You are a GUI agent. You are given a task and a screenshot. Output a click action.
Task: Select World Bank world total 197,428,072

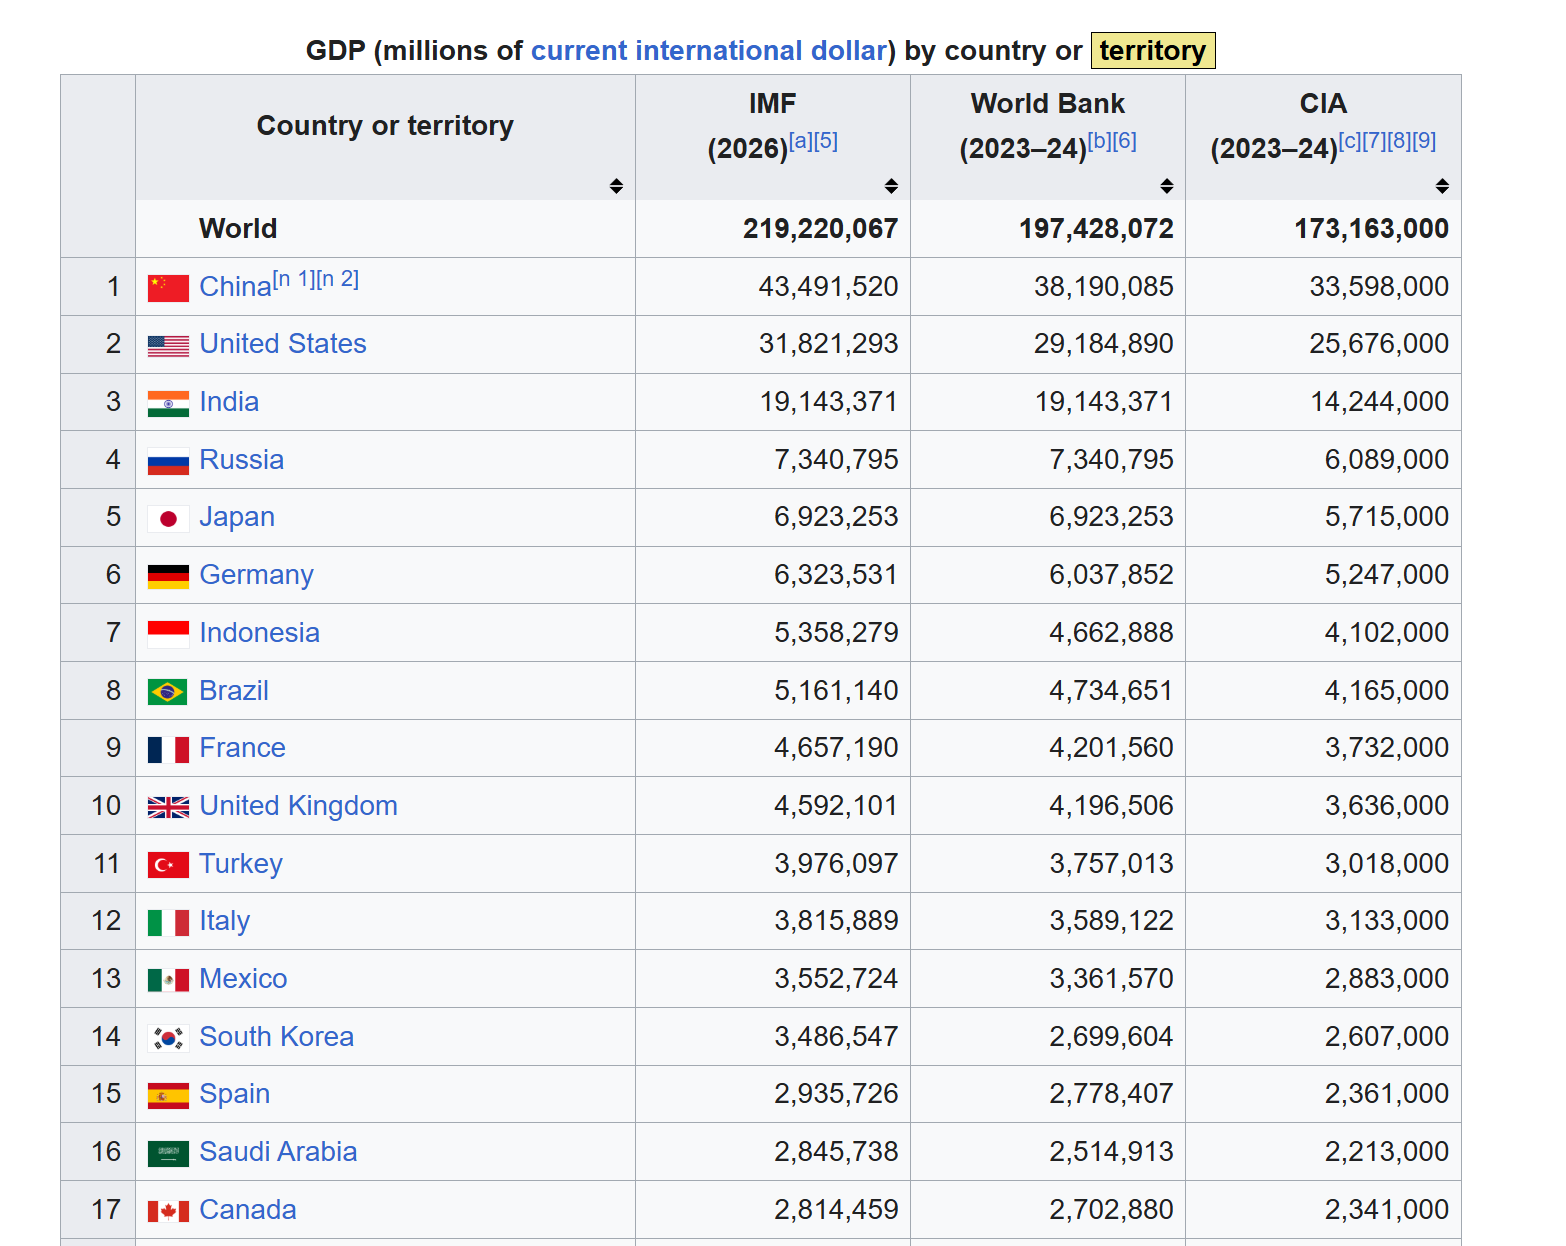click(1096, 229)
